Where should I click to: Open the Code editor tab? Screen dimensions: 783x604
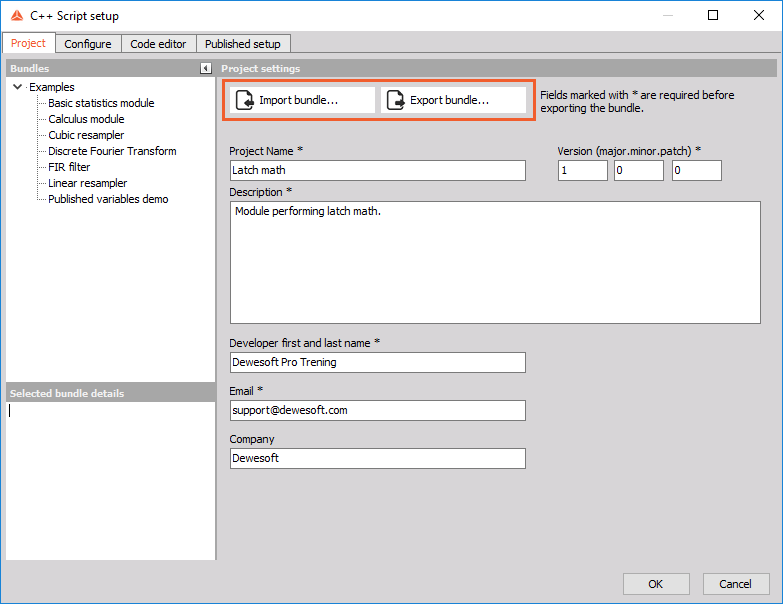tap(158, 44)
